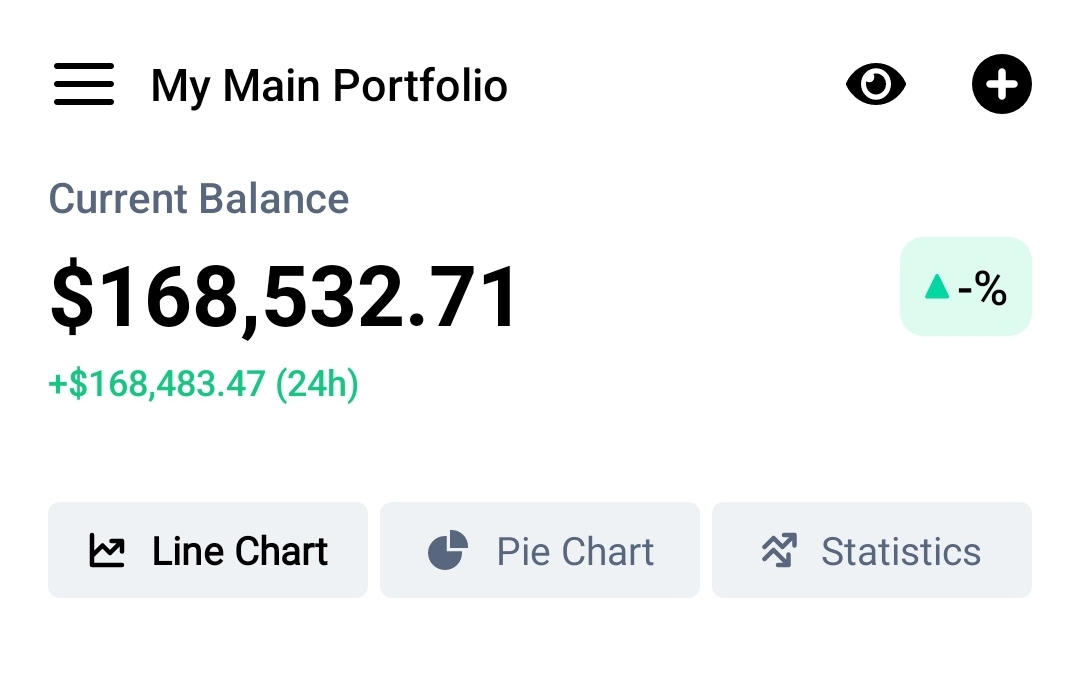Open My Main Portfolio selector title
Screen dimensions: 1080x689
coord(329,86)
